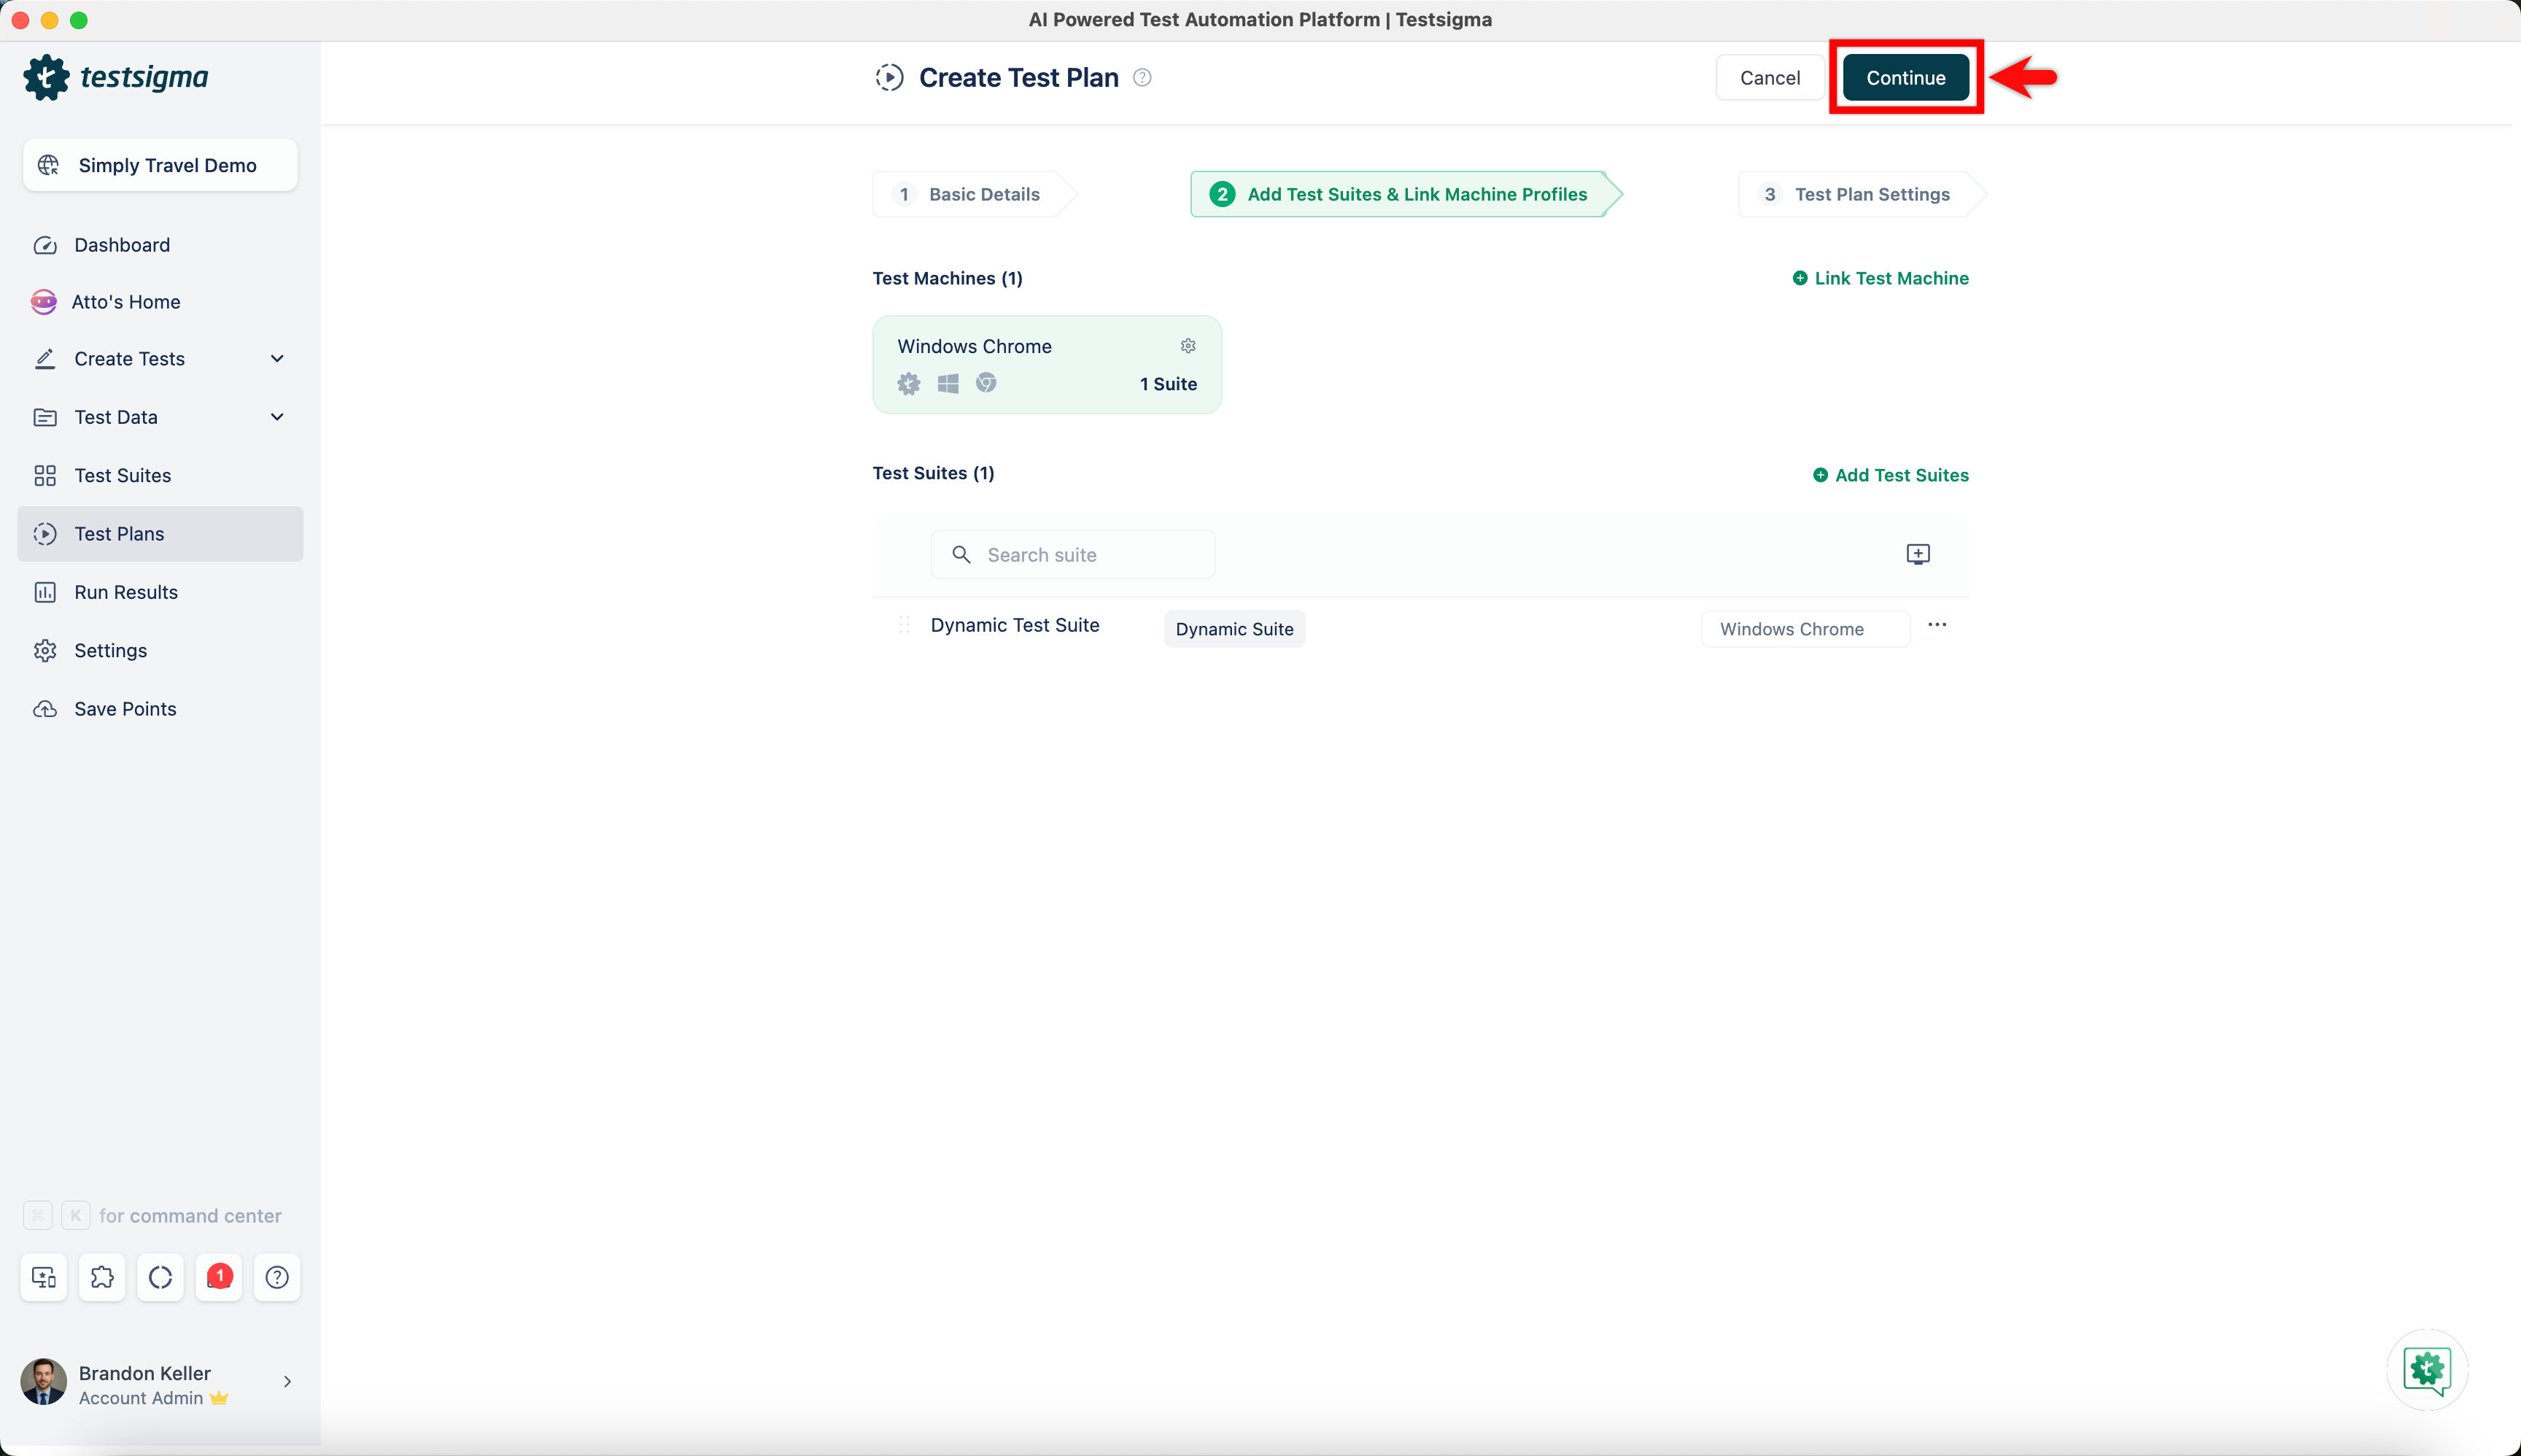Click the Windows Chrome machine settings gear
The image size is (2521, 1456).
pyautogui.click(x=1187, y=346)
